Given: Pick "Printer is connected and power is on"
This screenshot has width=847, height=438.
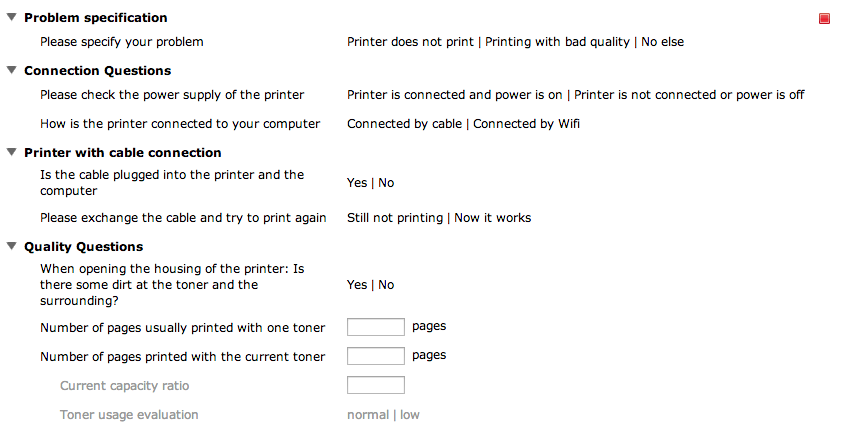Looking at the screenshot, I should pyautogui.click(x=454, y=95).
